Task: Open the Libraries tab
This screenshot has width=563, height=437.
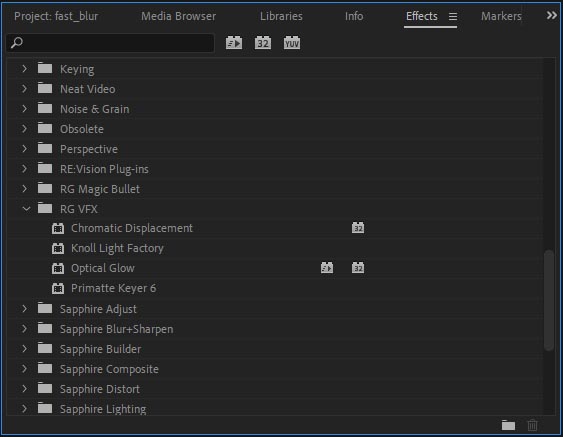Action: pos(281,16)
